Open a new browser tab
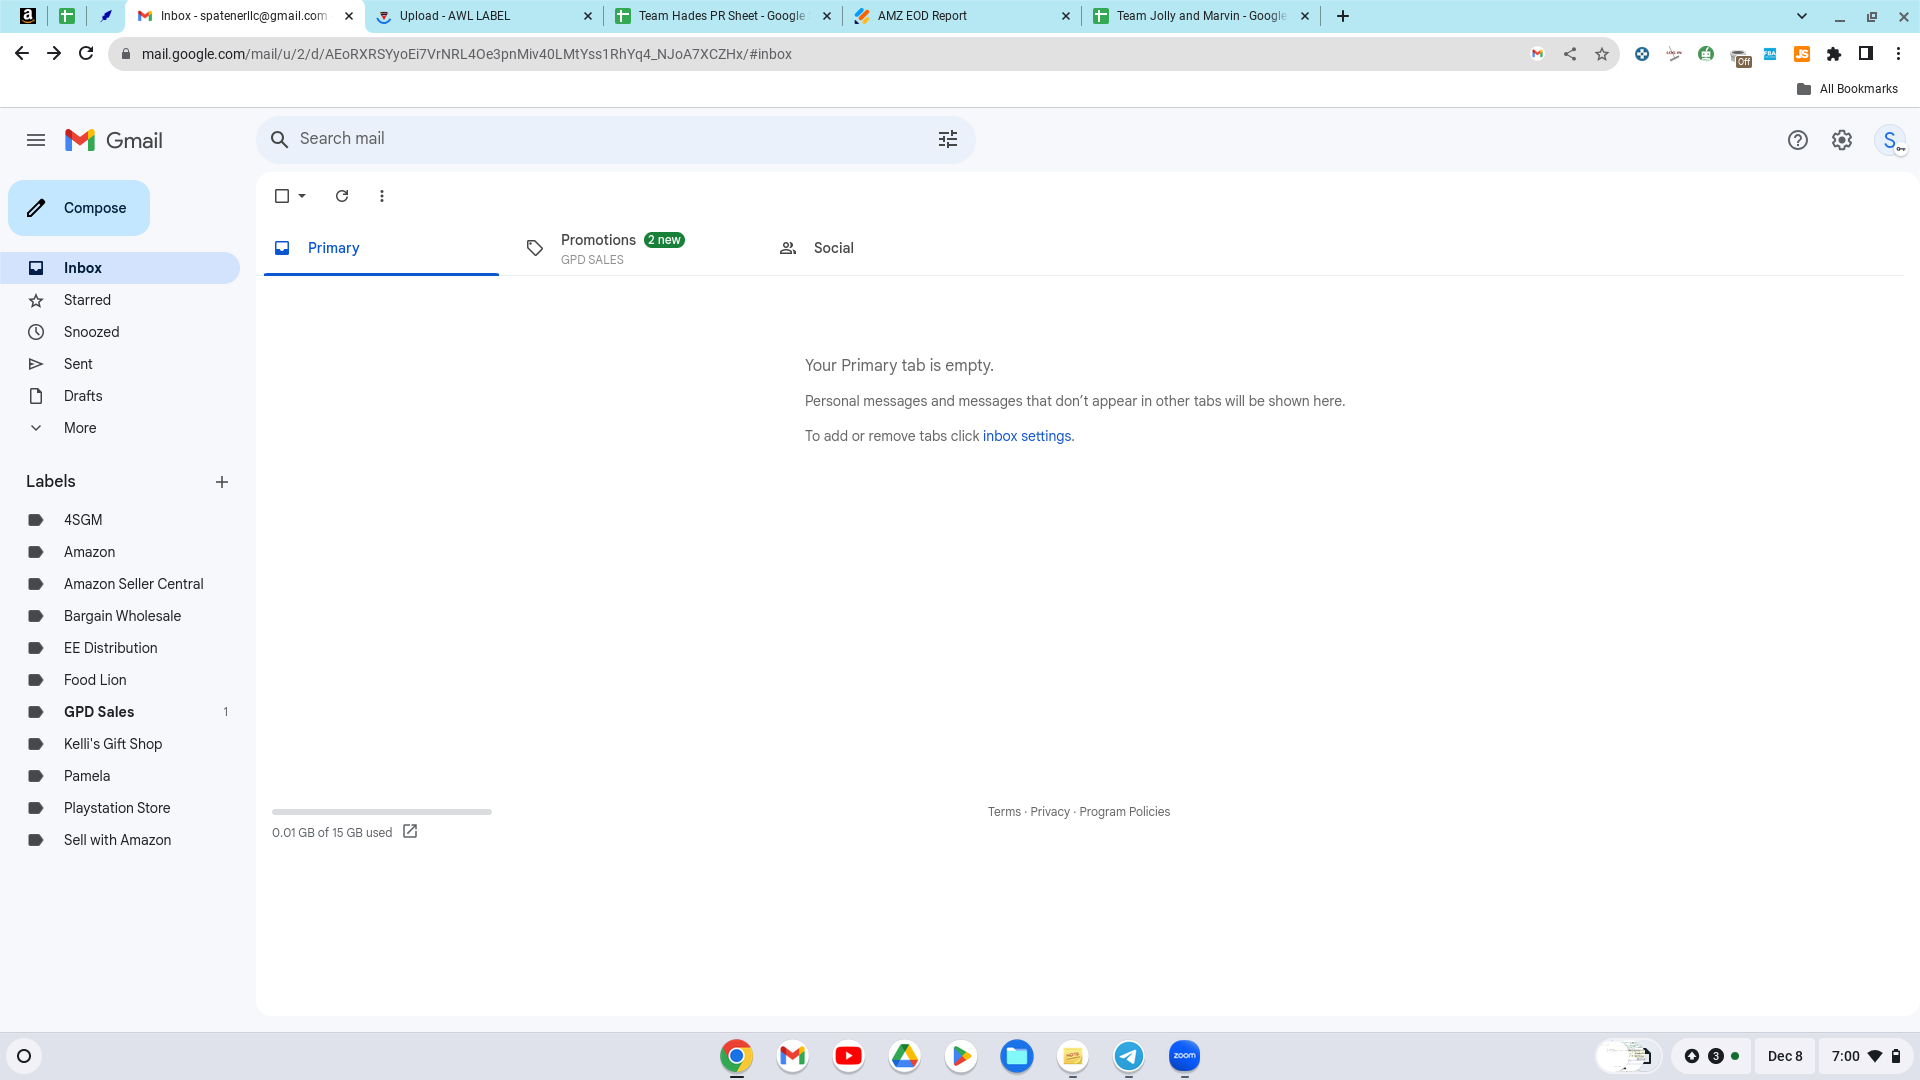 tap(1343, 16)
